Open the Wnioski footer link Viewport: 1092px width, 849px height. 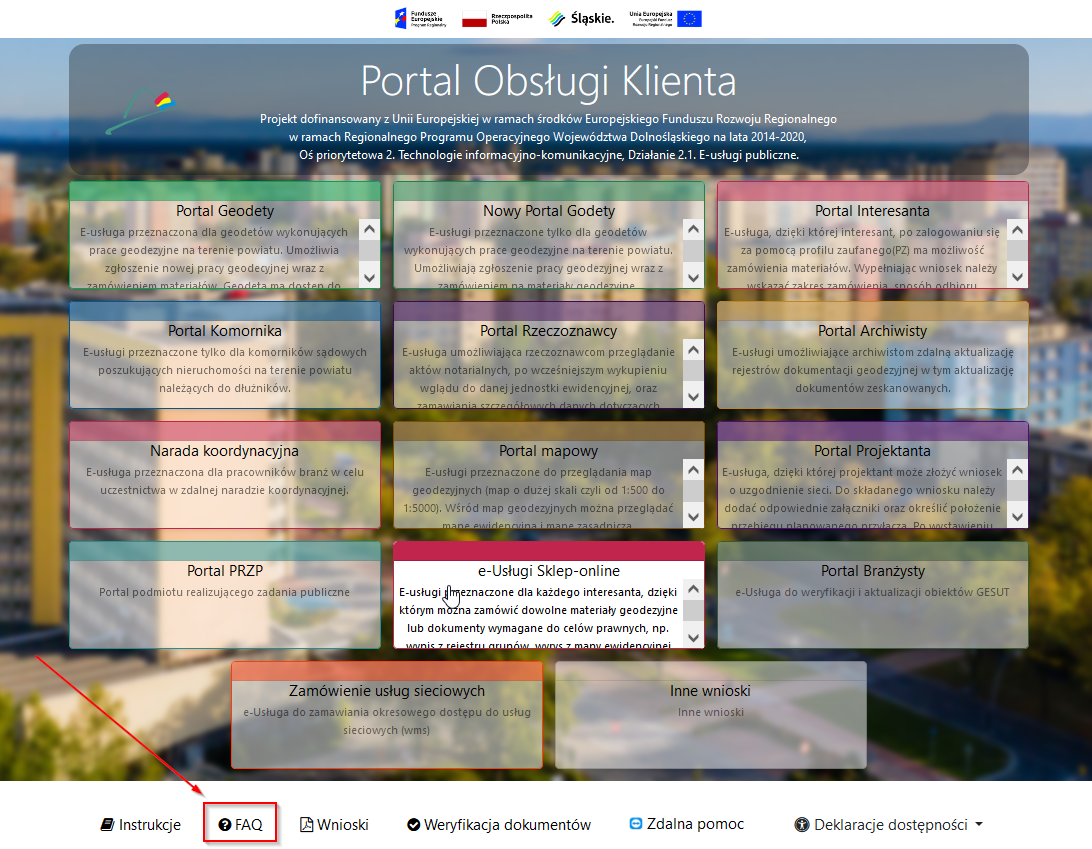(x=343, y=825)
